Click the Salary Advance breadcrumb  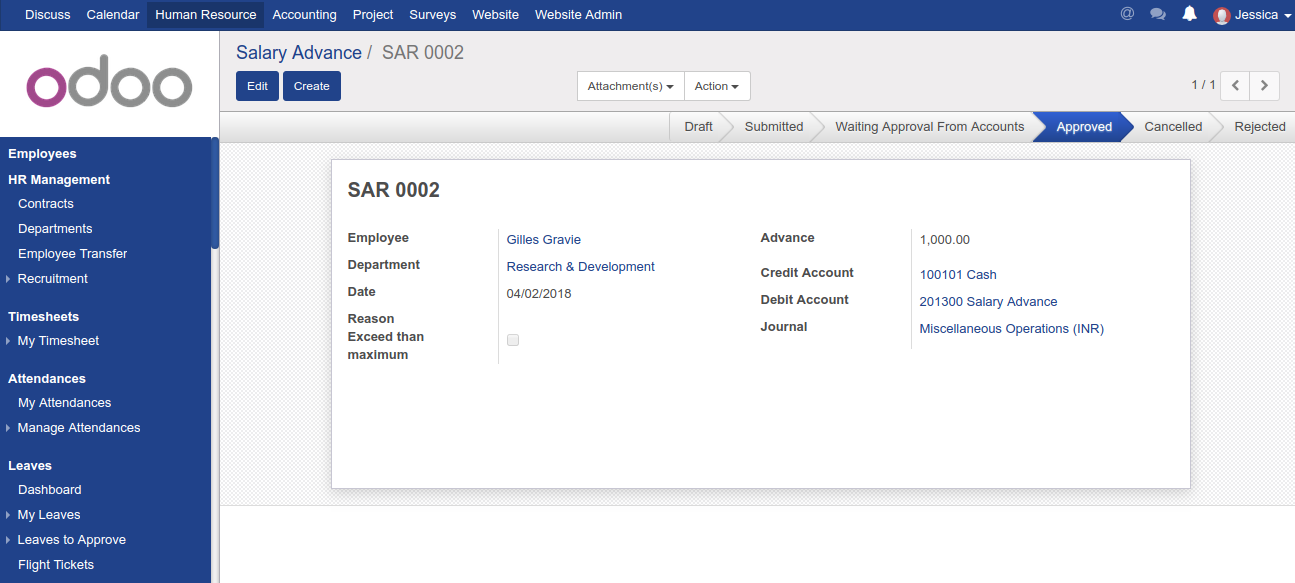pos(298,53)
